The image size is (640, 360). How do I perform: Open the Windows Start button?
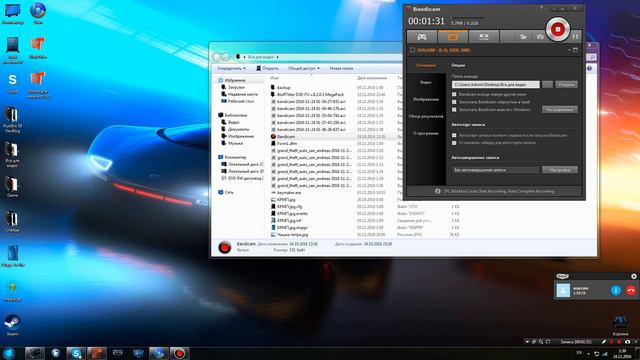tap(9, 353)
